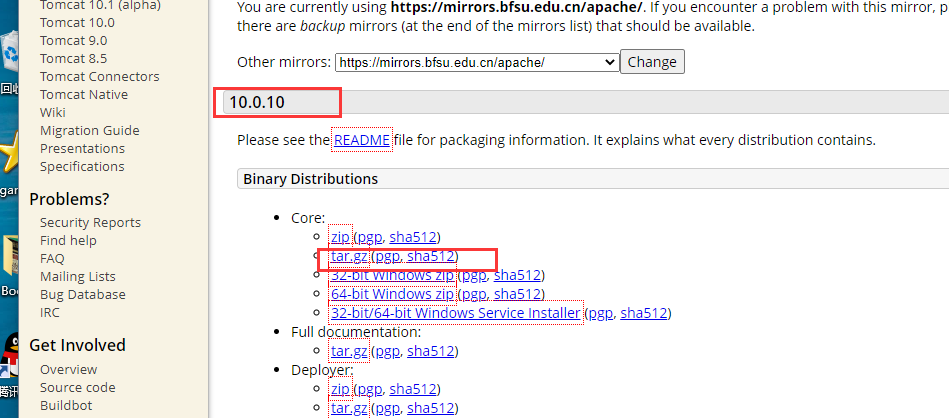Download the Full documentation tar.gz
The width and height of the screenshot is (949, 418).
pyautogui.click(x=349, y=351)
